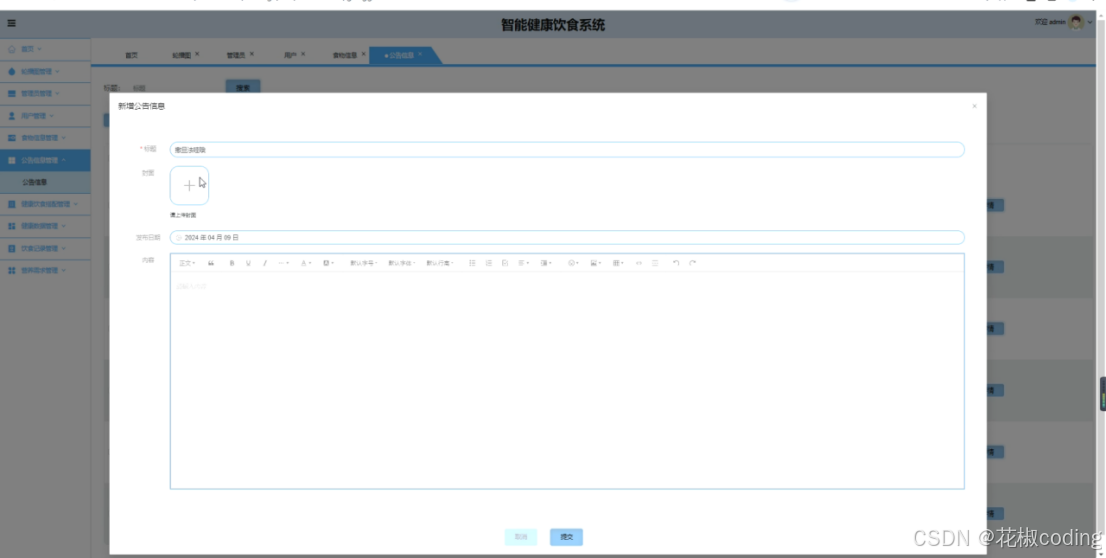Close the 管理员 tab
The image size is (1106, 558).
pyautogui.click(x=252, y=54)
